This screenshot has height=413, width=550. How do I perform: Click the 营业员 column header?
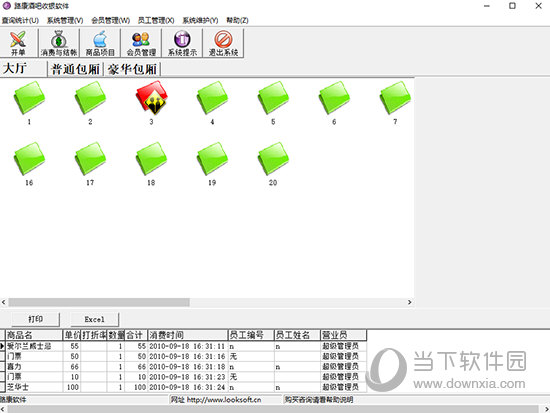point(344,335)
